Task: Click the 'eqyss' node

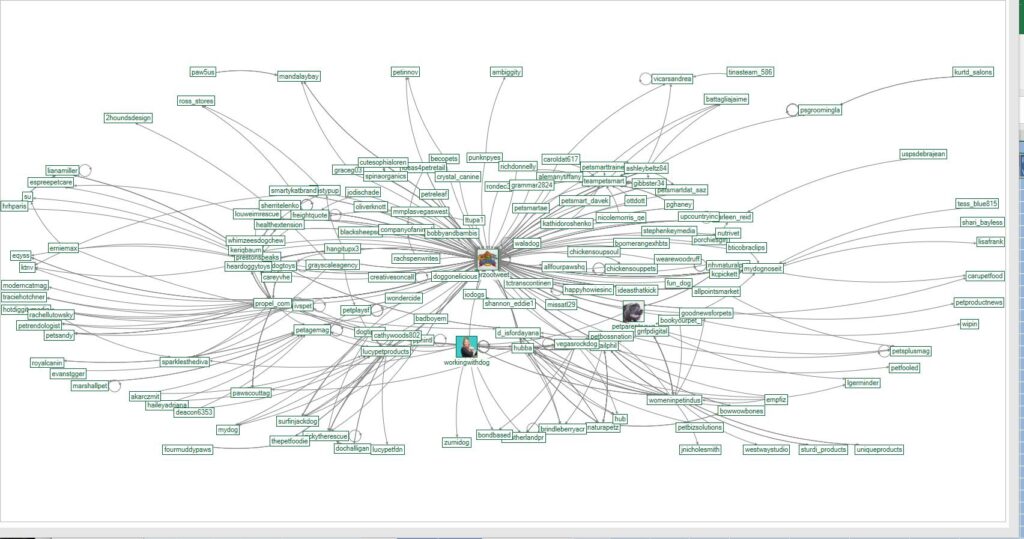Action: (21, 255)
